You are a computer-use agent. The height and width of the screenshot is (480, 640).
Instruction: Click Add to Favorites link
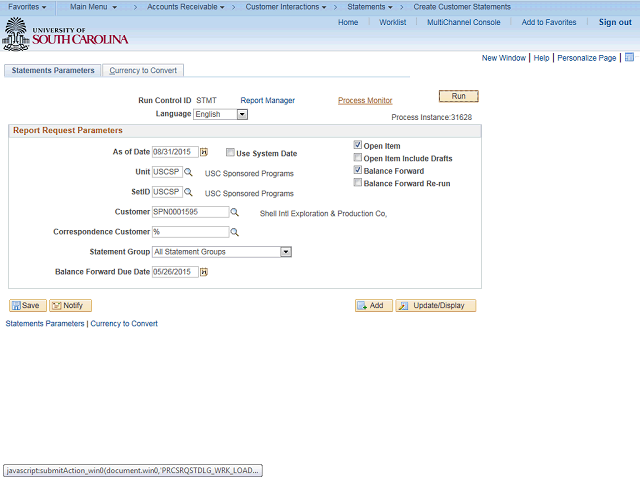click(x=549, y=22)
